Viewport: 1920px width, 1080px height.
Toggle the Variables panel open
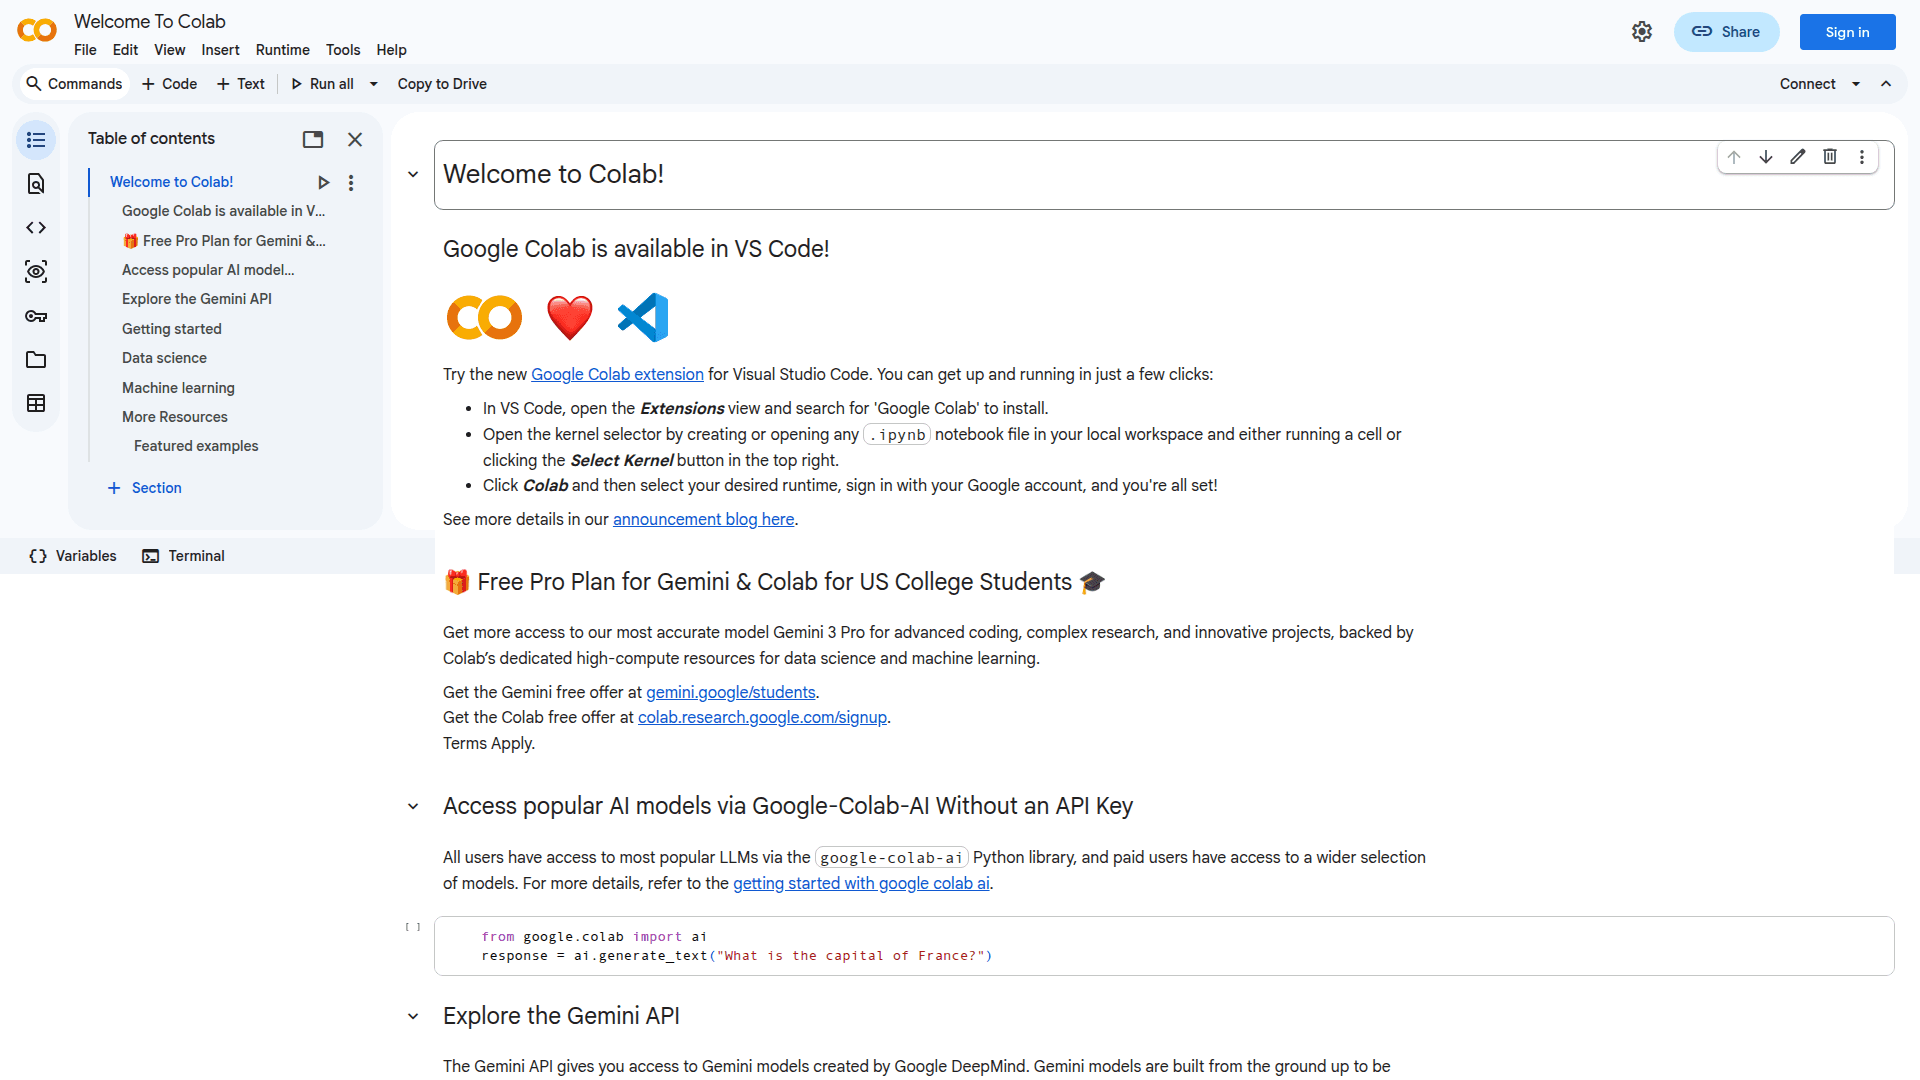(72, 556)
